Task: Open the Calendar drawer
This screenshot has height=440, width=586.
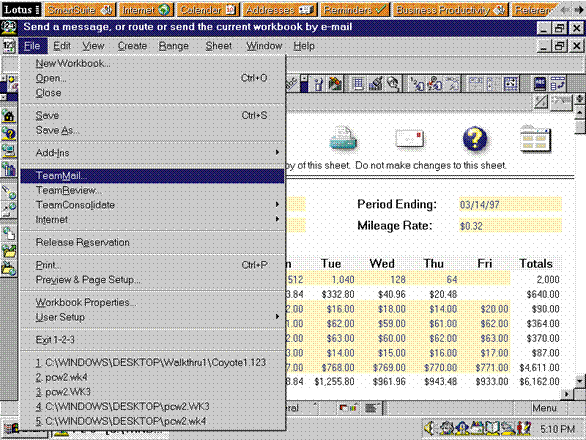Action: 208,10
